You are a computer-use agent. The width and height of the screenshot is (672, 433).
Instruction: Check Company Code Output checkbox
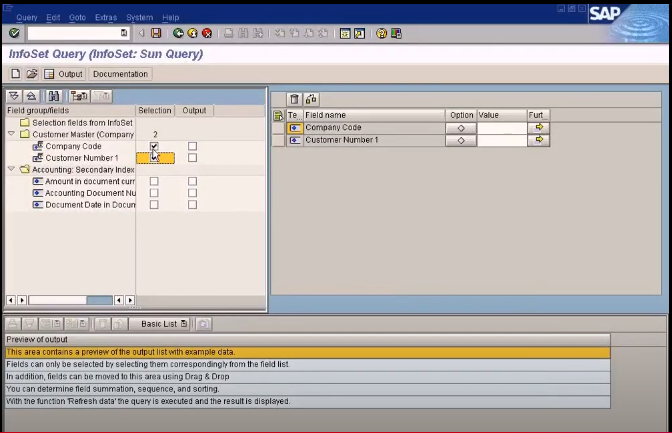[x=192, y=146]
